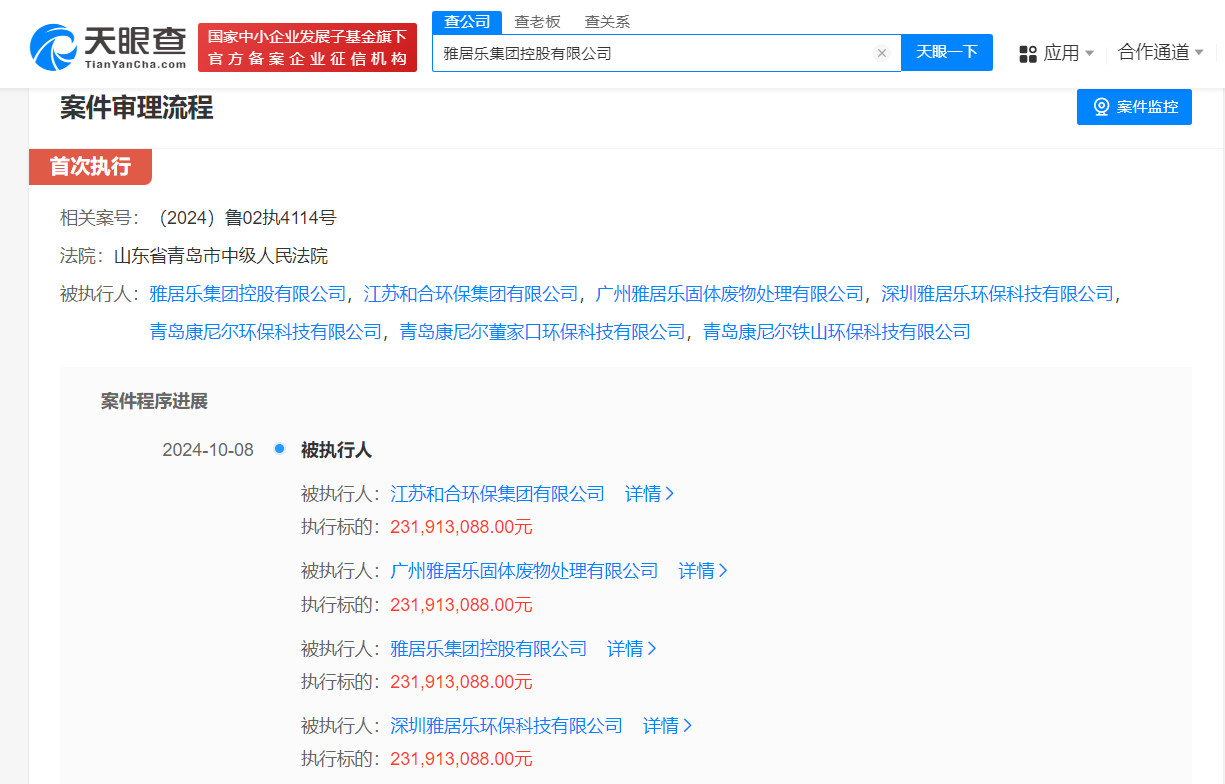
Task: Select the 案件程序进展 section title
Action: point(154,402)
